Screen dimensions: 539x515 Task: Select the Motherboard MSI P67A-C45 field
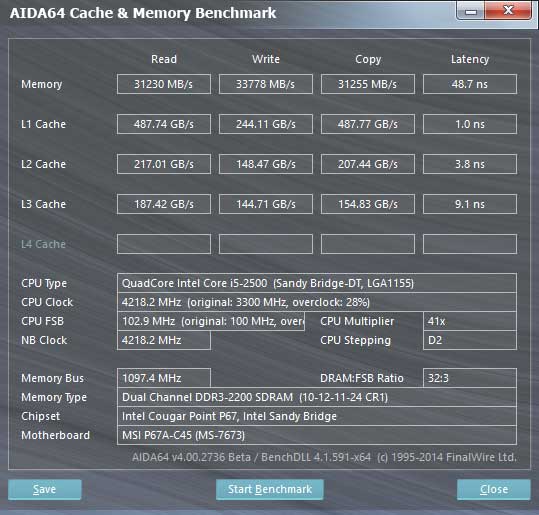pyautogui.click(x=317, y=435)
